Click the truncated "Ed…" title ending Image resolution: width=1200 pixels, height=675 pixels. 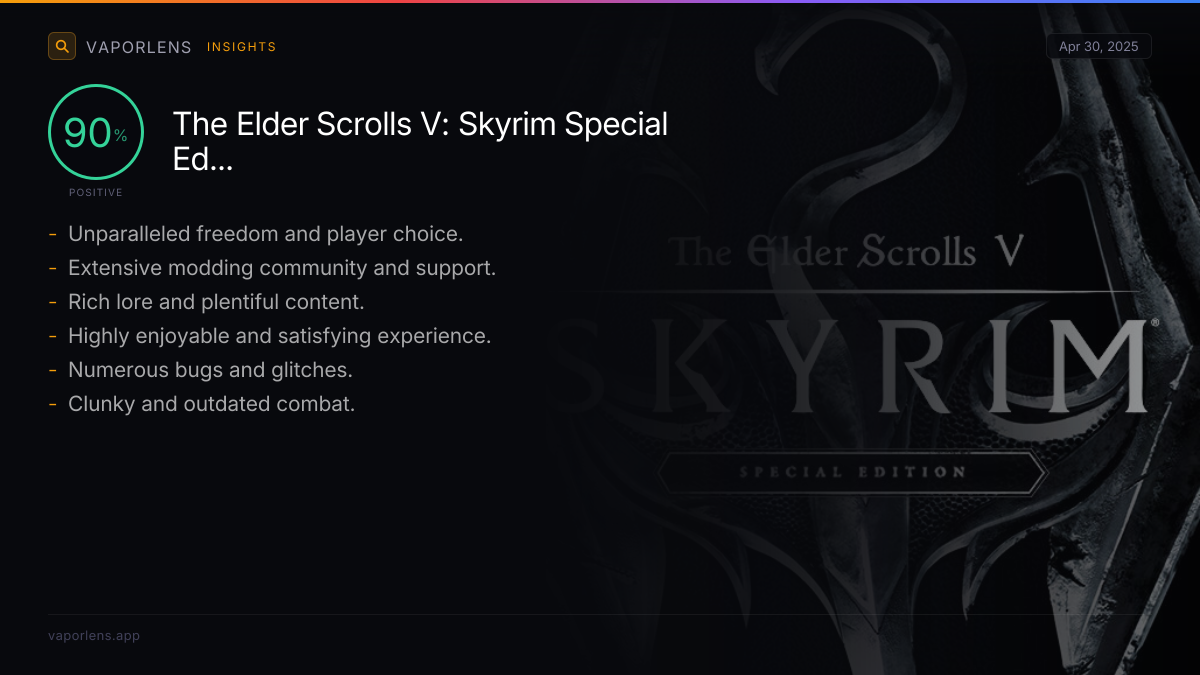tap(202, 160)
